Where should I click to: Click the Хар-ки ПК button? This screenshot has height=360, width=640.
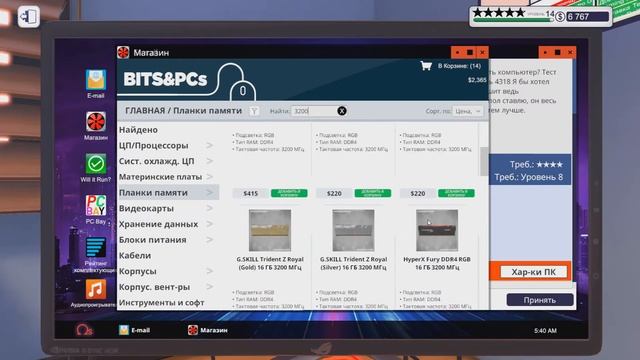coord(533,272)
